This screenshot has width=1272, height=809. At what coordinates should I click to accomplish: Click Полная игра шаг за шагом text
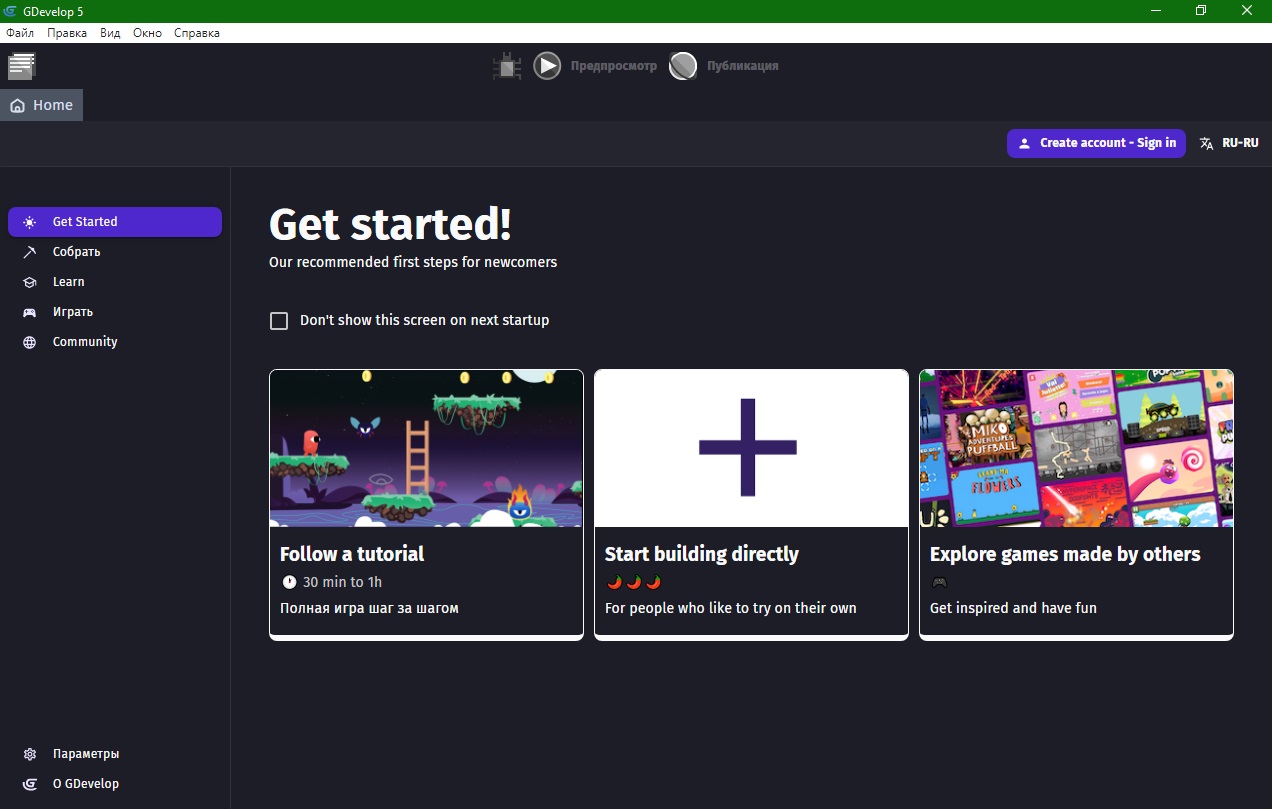point(369,608)
